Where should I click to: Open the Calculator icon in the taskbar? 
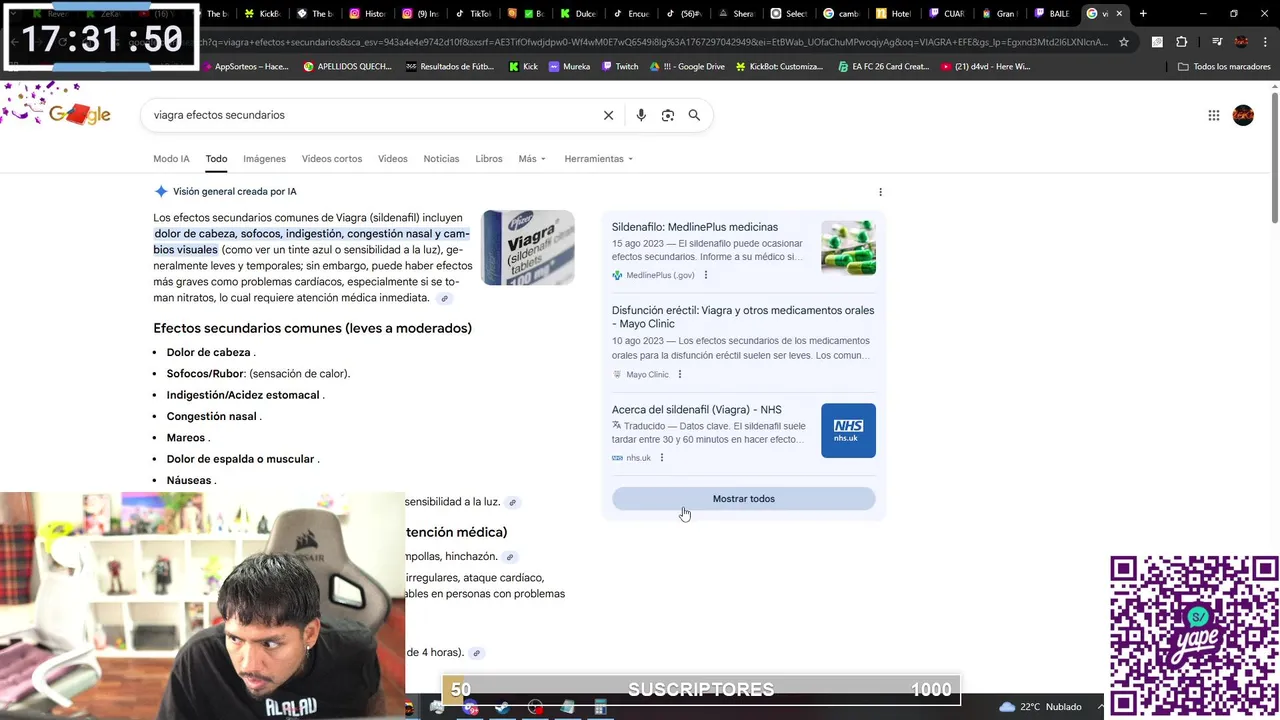click(600, 708)
